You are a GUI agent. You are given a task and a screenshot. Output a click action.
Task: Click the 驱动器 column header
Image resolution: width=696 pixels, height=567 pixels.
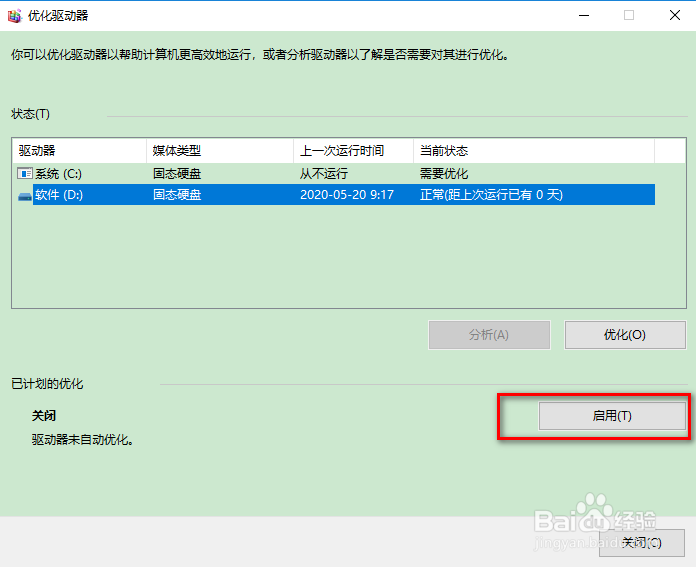[x=80, y=151]
